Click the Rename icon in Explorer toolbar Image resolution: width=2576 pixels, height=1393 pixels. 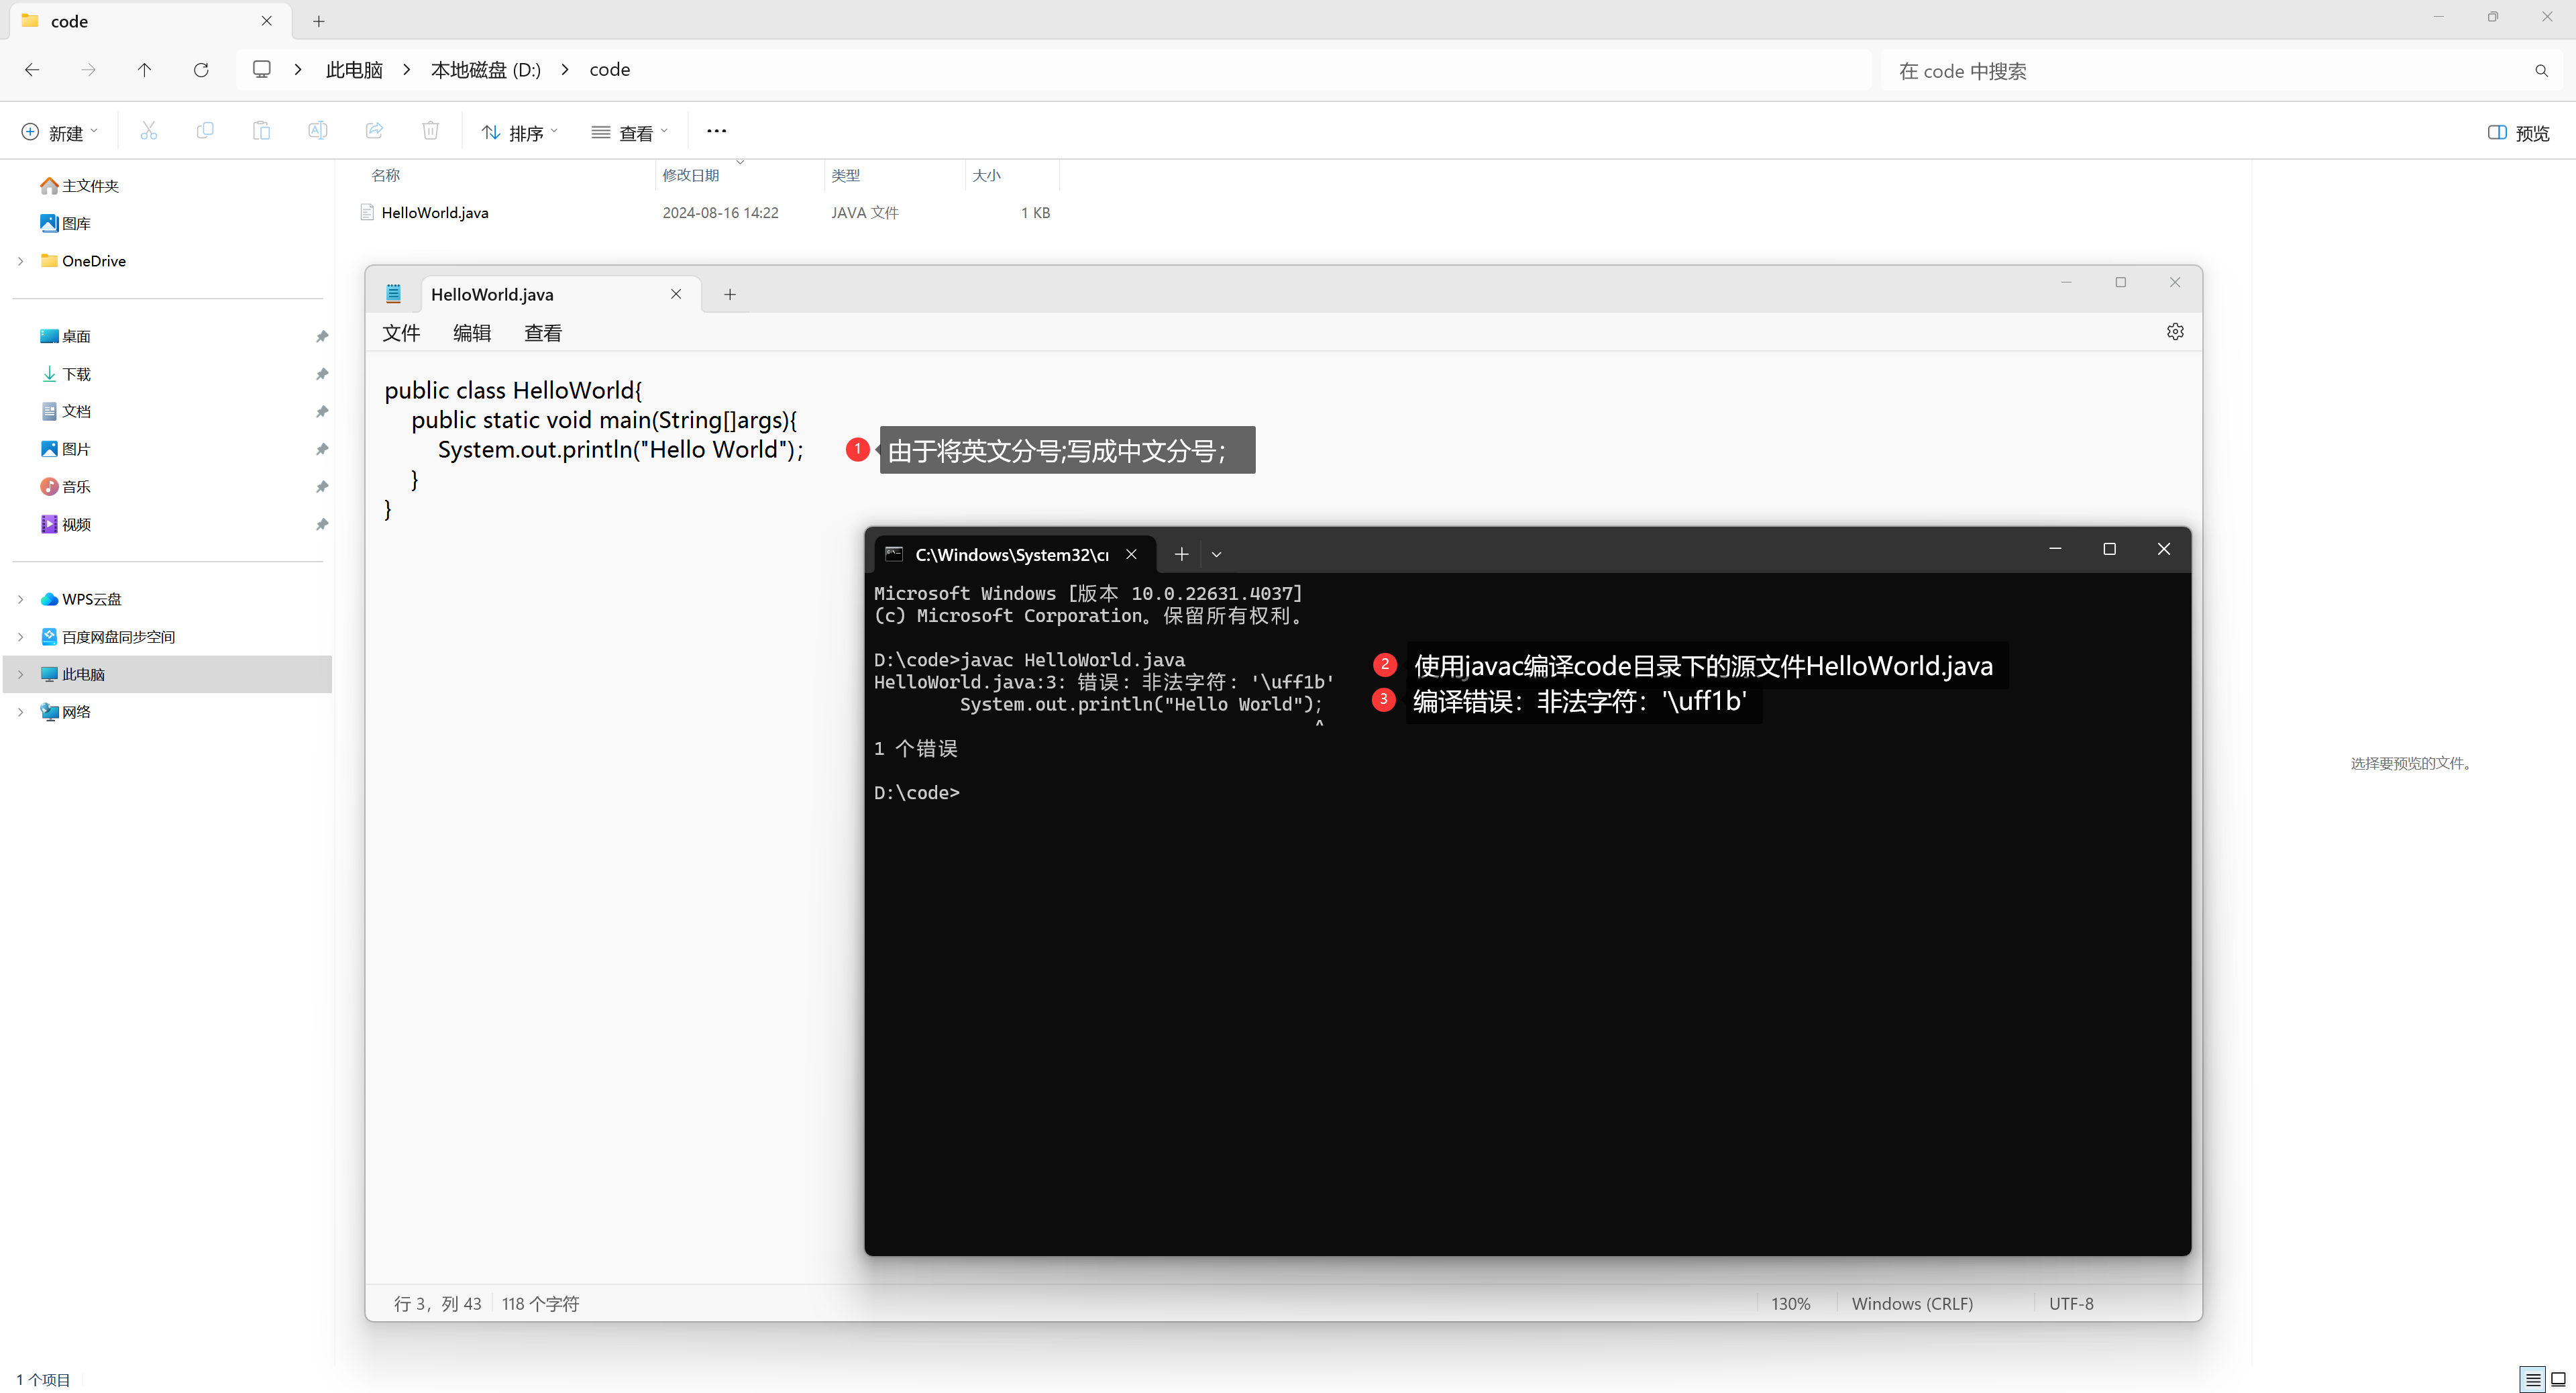pos(317,131)
